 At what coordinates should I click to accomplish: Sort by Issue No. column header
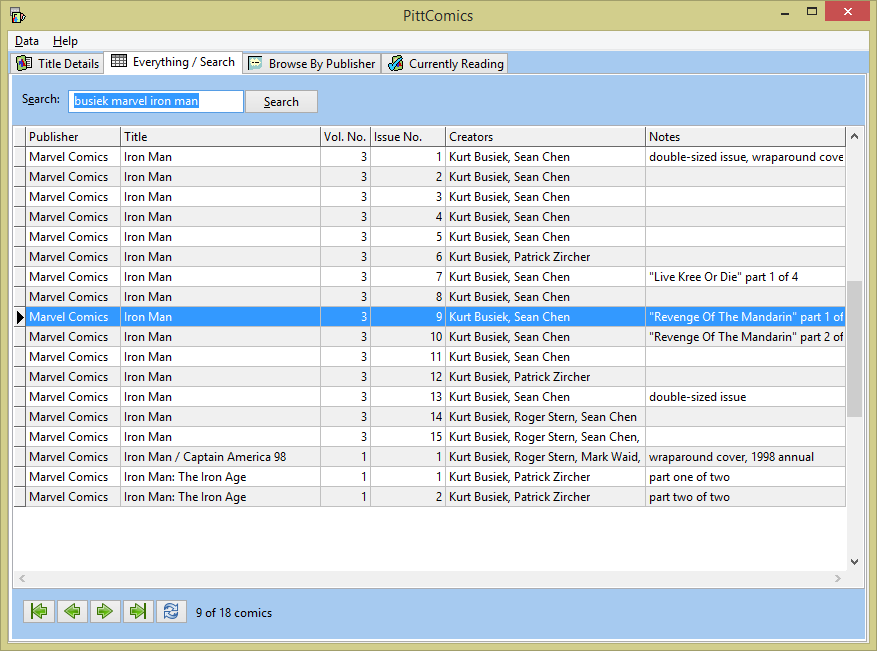408,136
